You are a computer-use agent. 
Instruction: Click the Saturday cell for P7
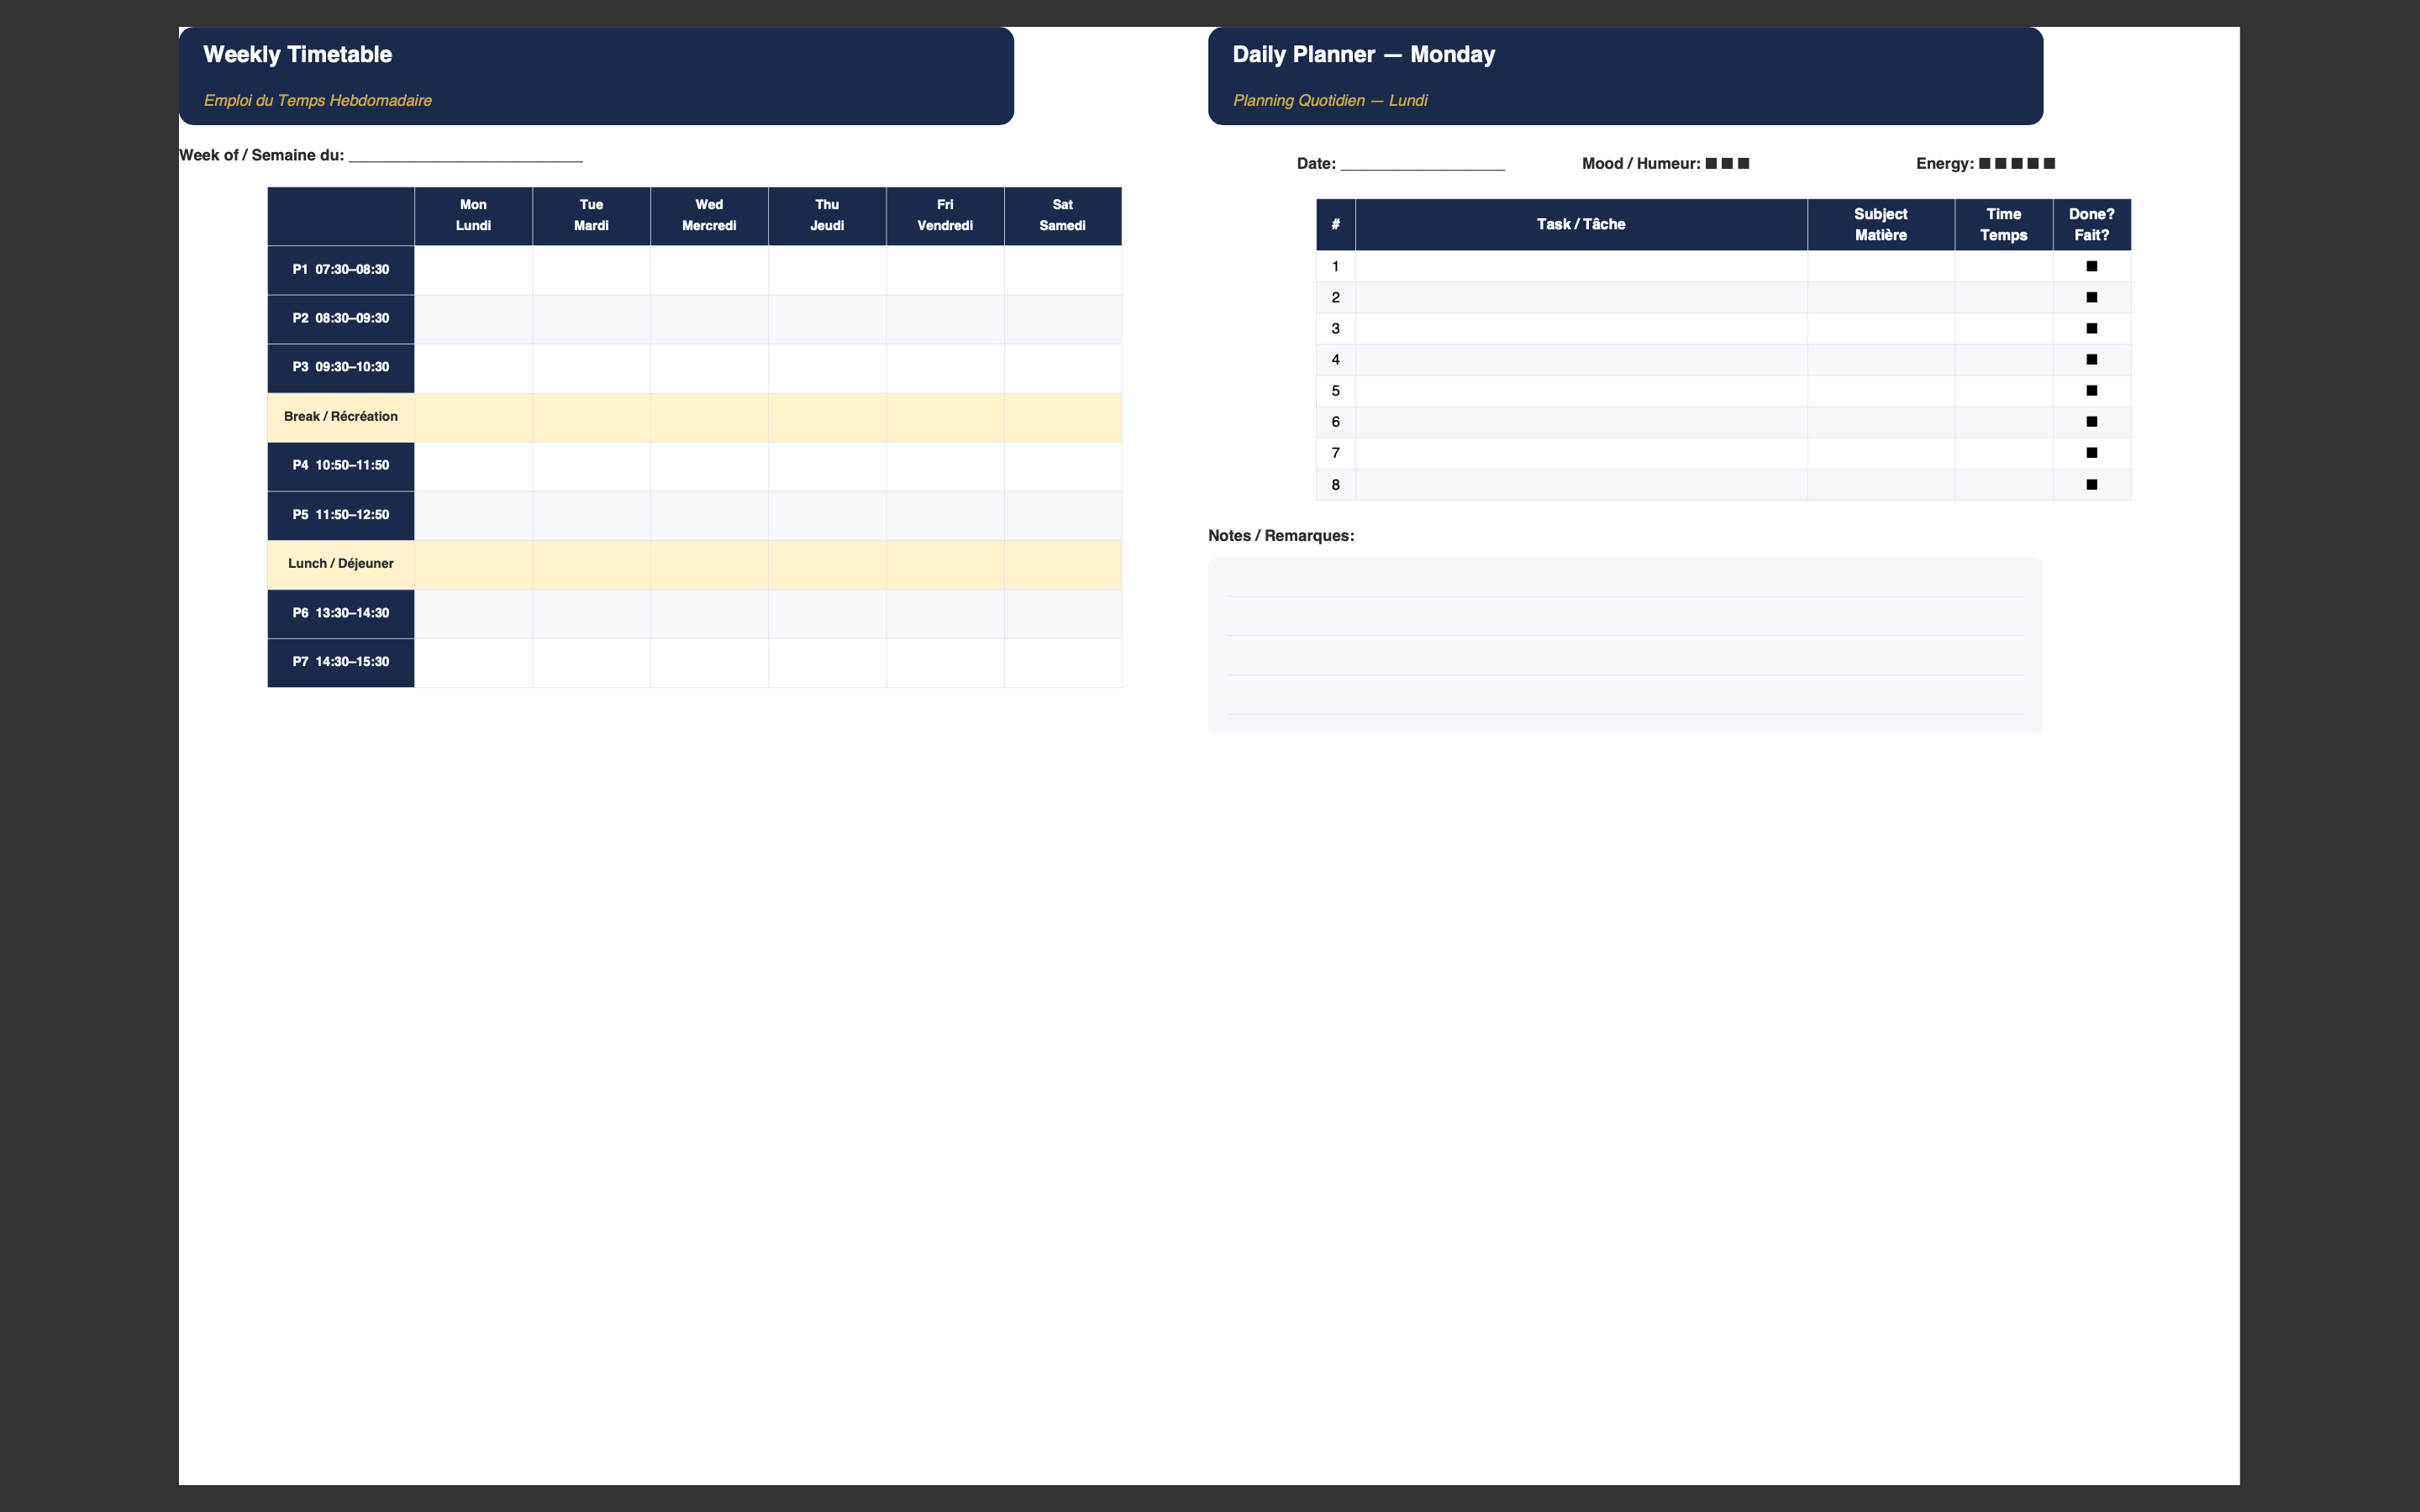(x=1063, y=662)
